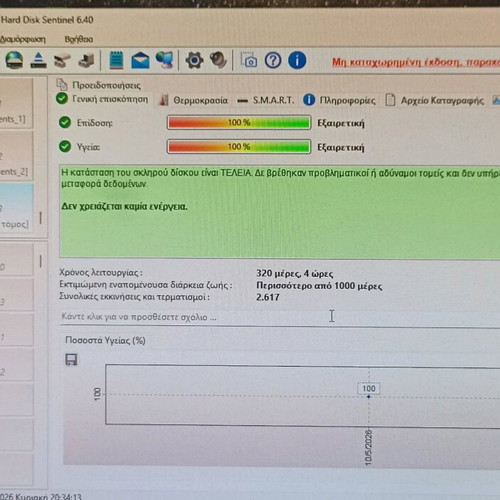This screenshot has height=500, width=500.
Task: Click the 100 axis label on the health chart
Action: pyautogui.click(x=97, y=394)
